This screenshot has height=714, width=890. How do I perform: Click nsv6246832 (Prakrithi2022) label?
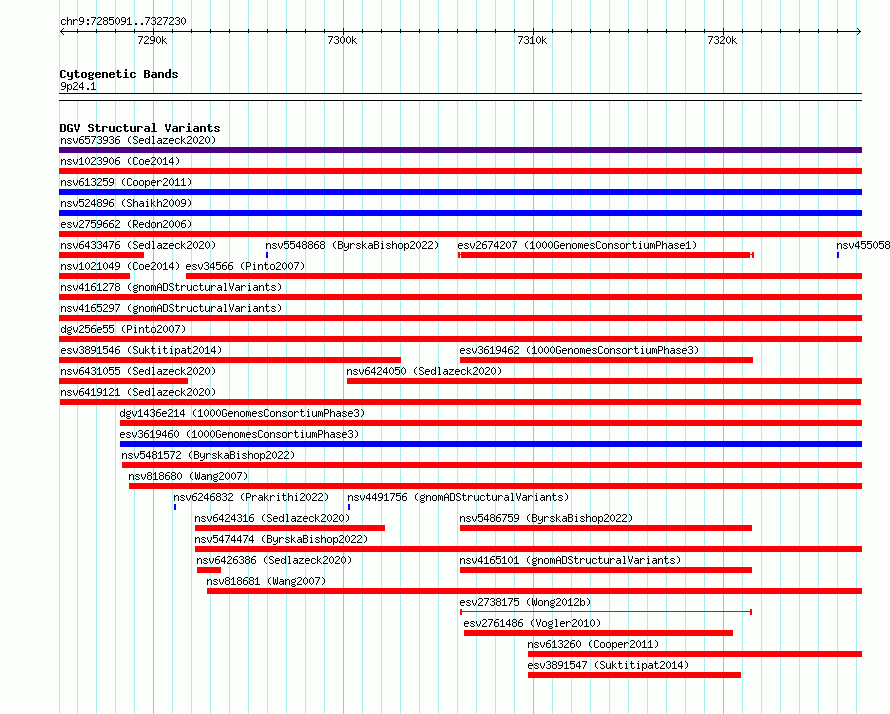(251, 497)
